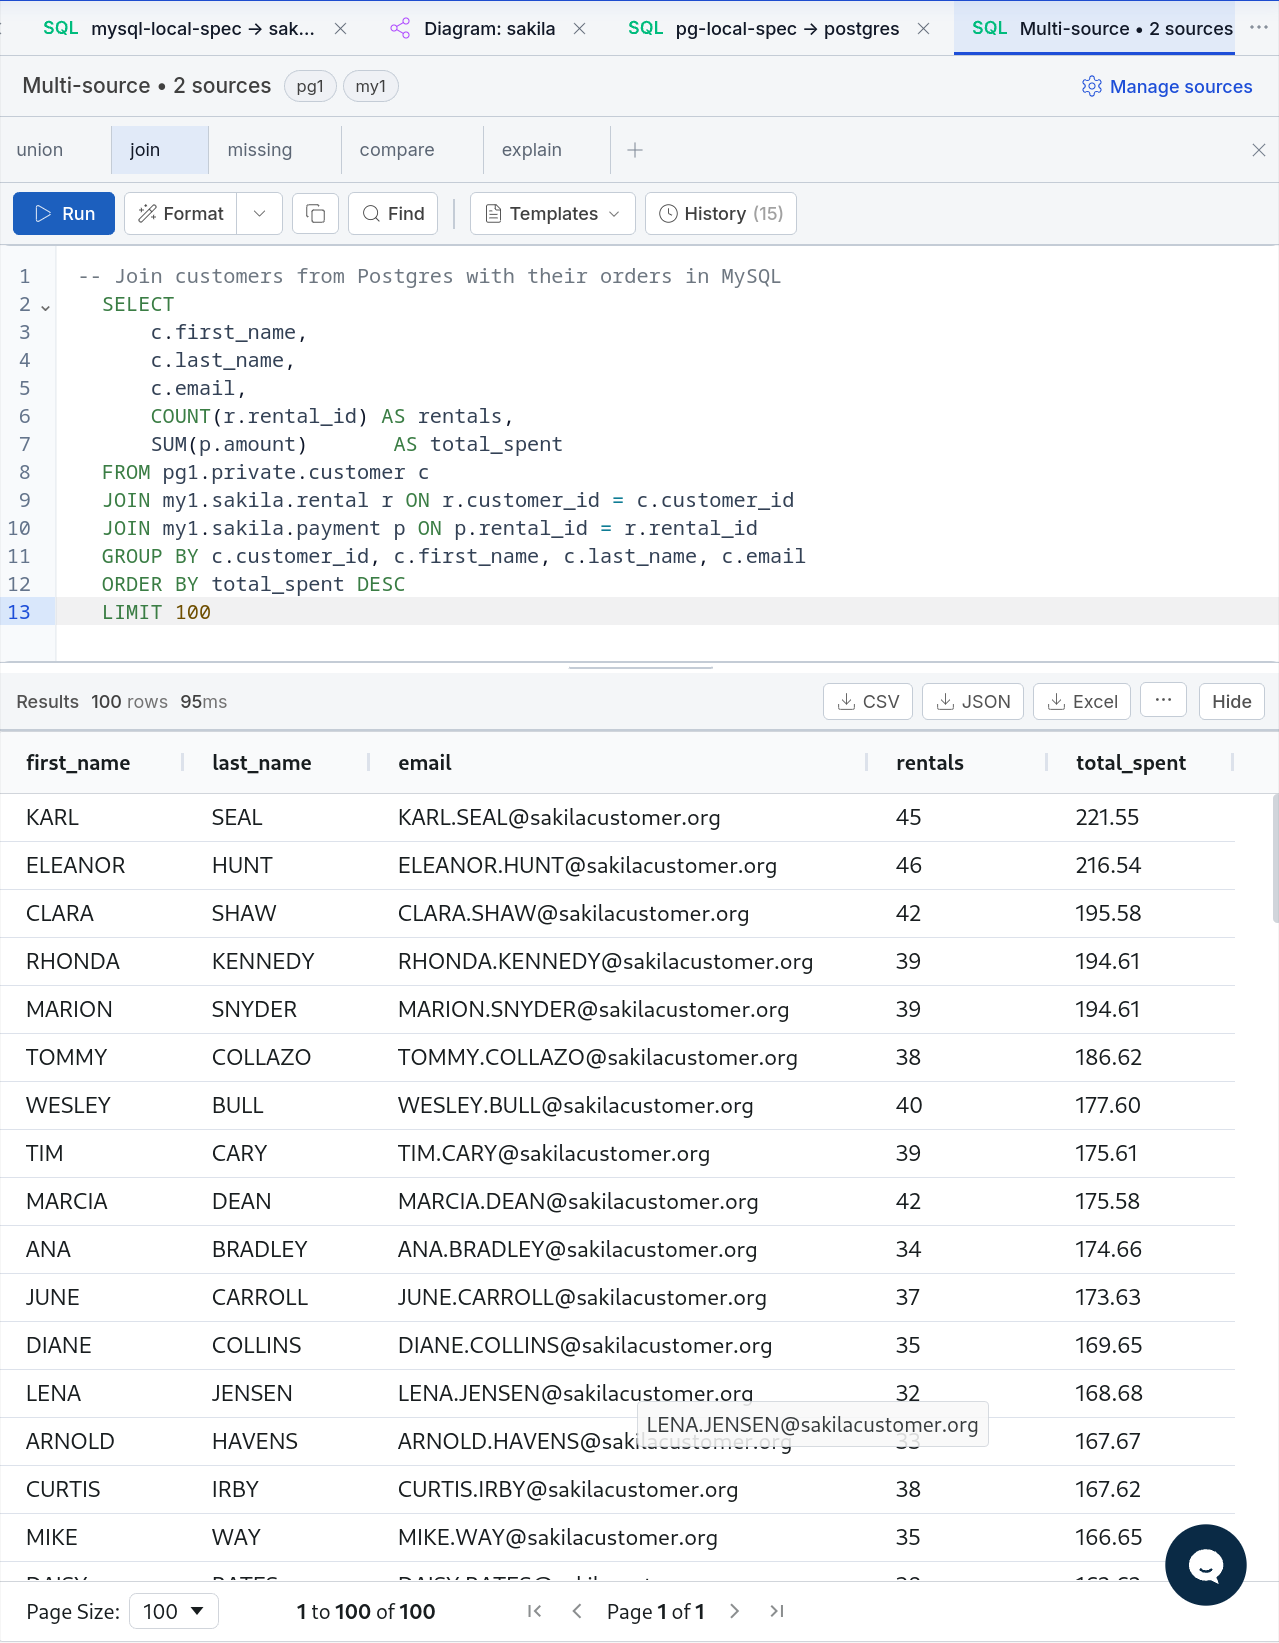The height and width of the screenshot is (1643, 1279).
Task: Open the chat support bubble
Action: [1206, 1565]
